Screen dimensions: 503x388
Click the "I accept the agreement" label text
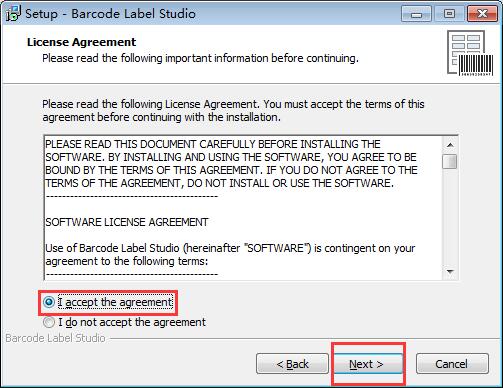pyautogui.click(x=115, y=302)
